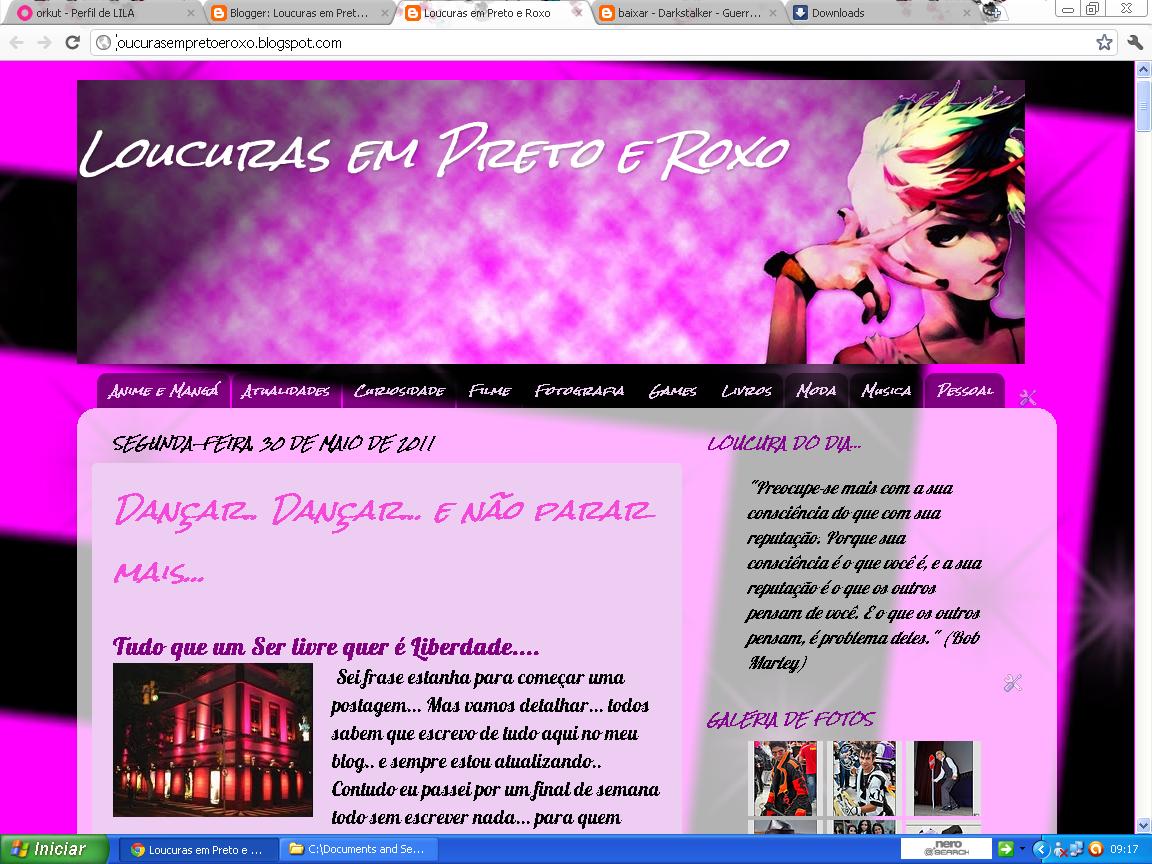
Task: Switch to the Loucuras em Preto e Roxo taskbar button
Action: pyautogui.click(x=198, y=849)
